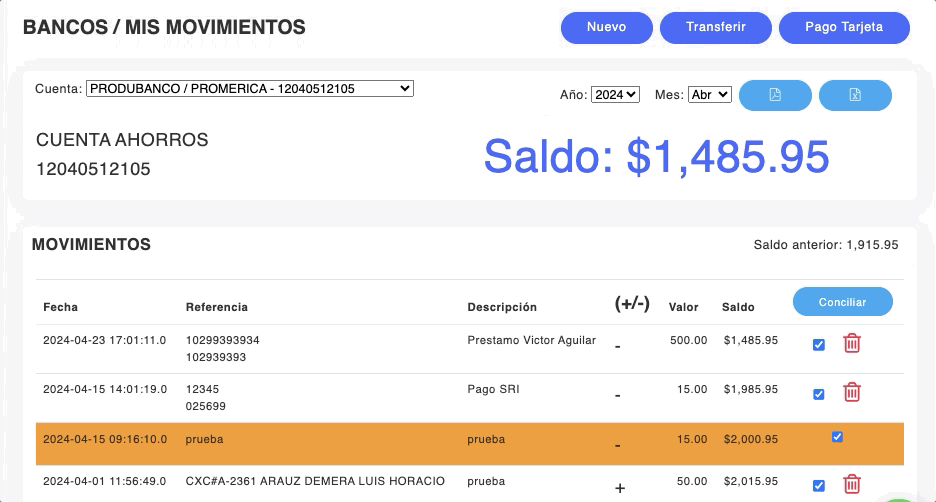Click the Fecha column header
The image size is (936, 502).
click(60, 307)
